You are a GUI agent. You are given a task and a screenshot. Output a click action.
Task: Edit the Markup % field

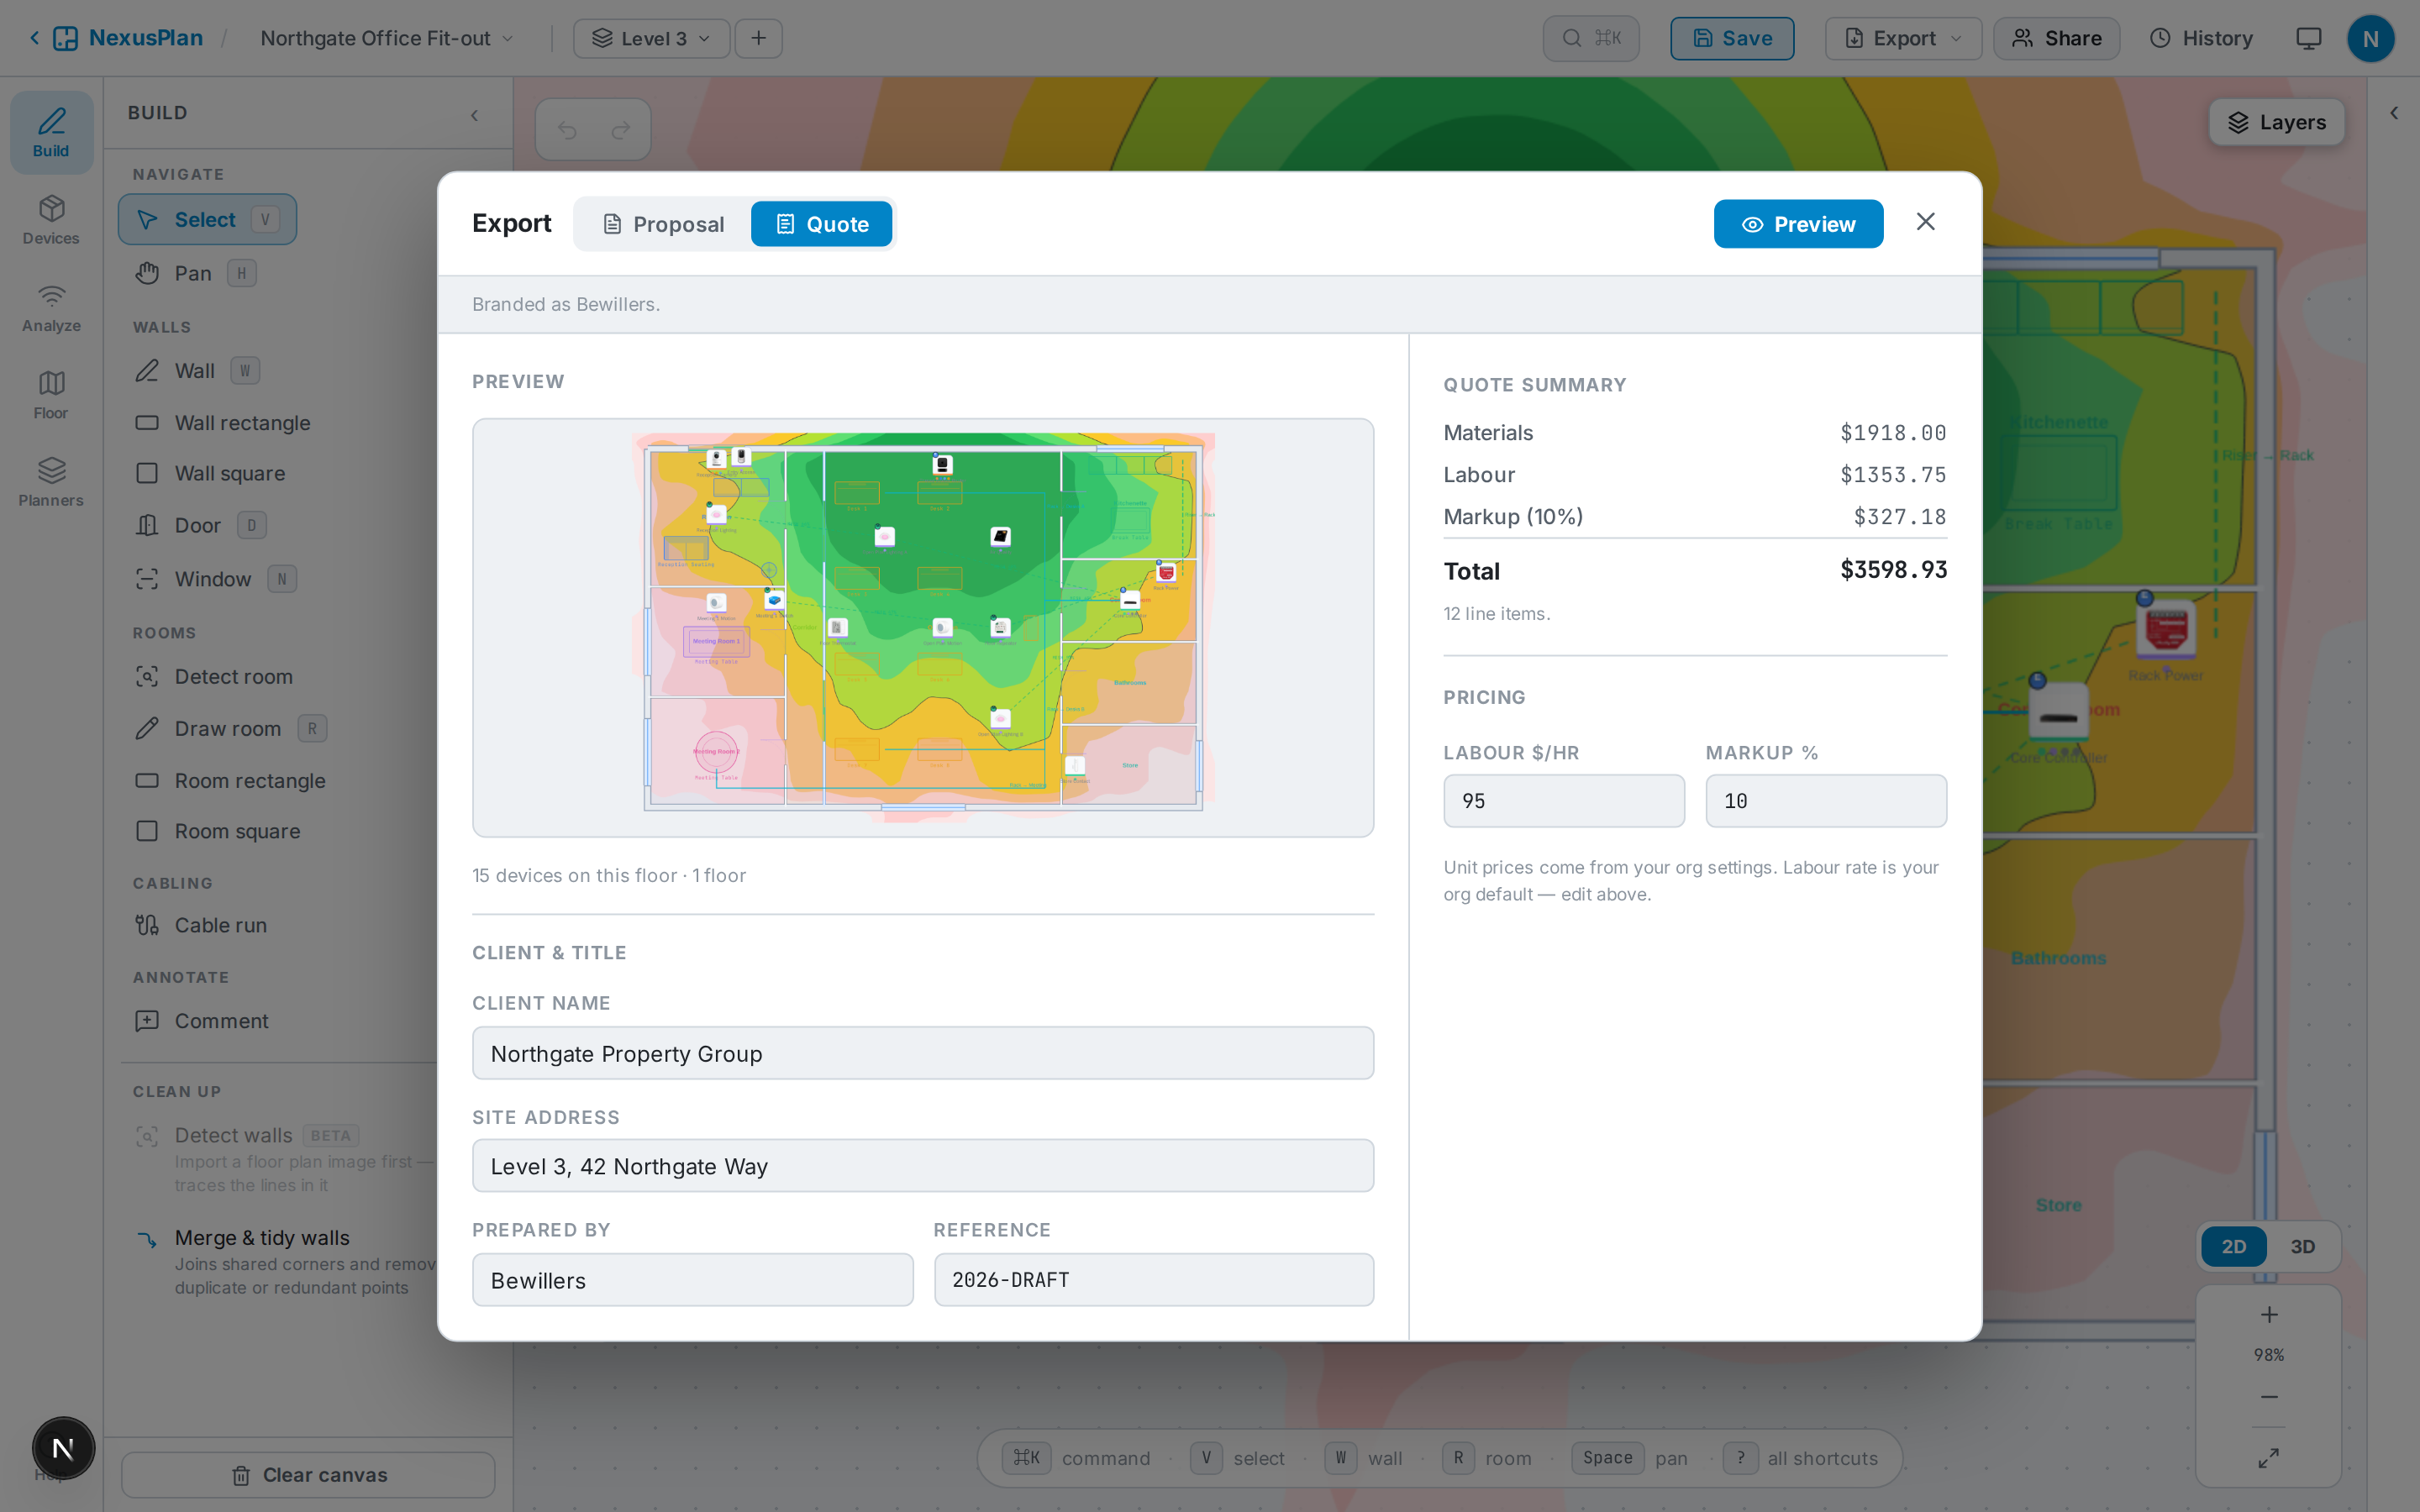[x=1826, y=801]
